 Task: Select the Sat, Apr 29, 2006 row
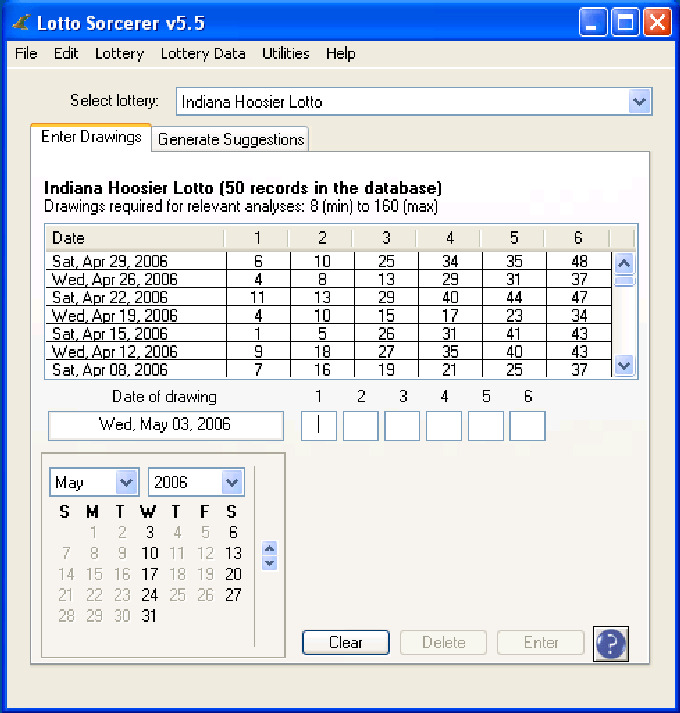[328, 261]
